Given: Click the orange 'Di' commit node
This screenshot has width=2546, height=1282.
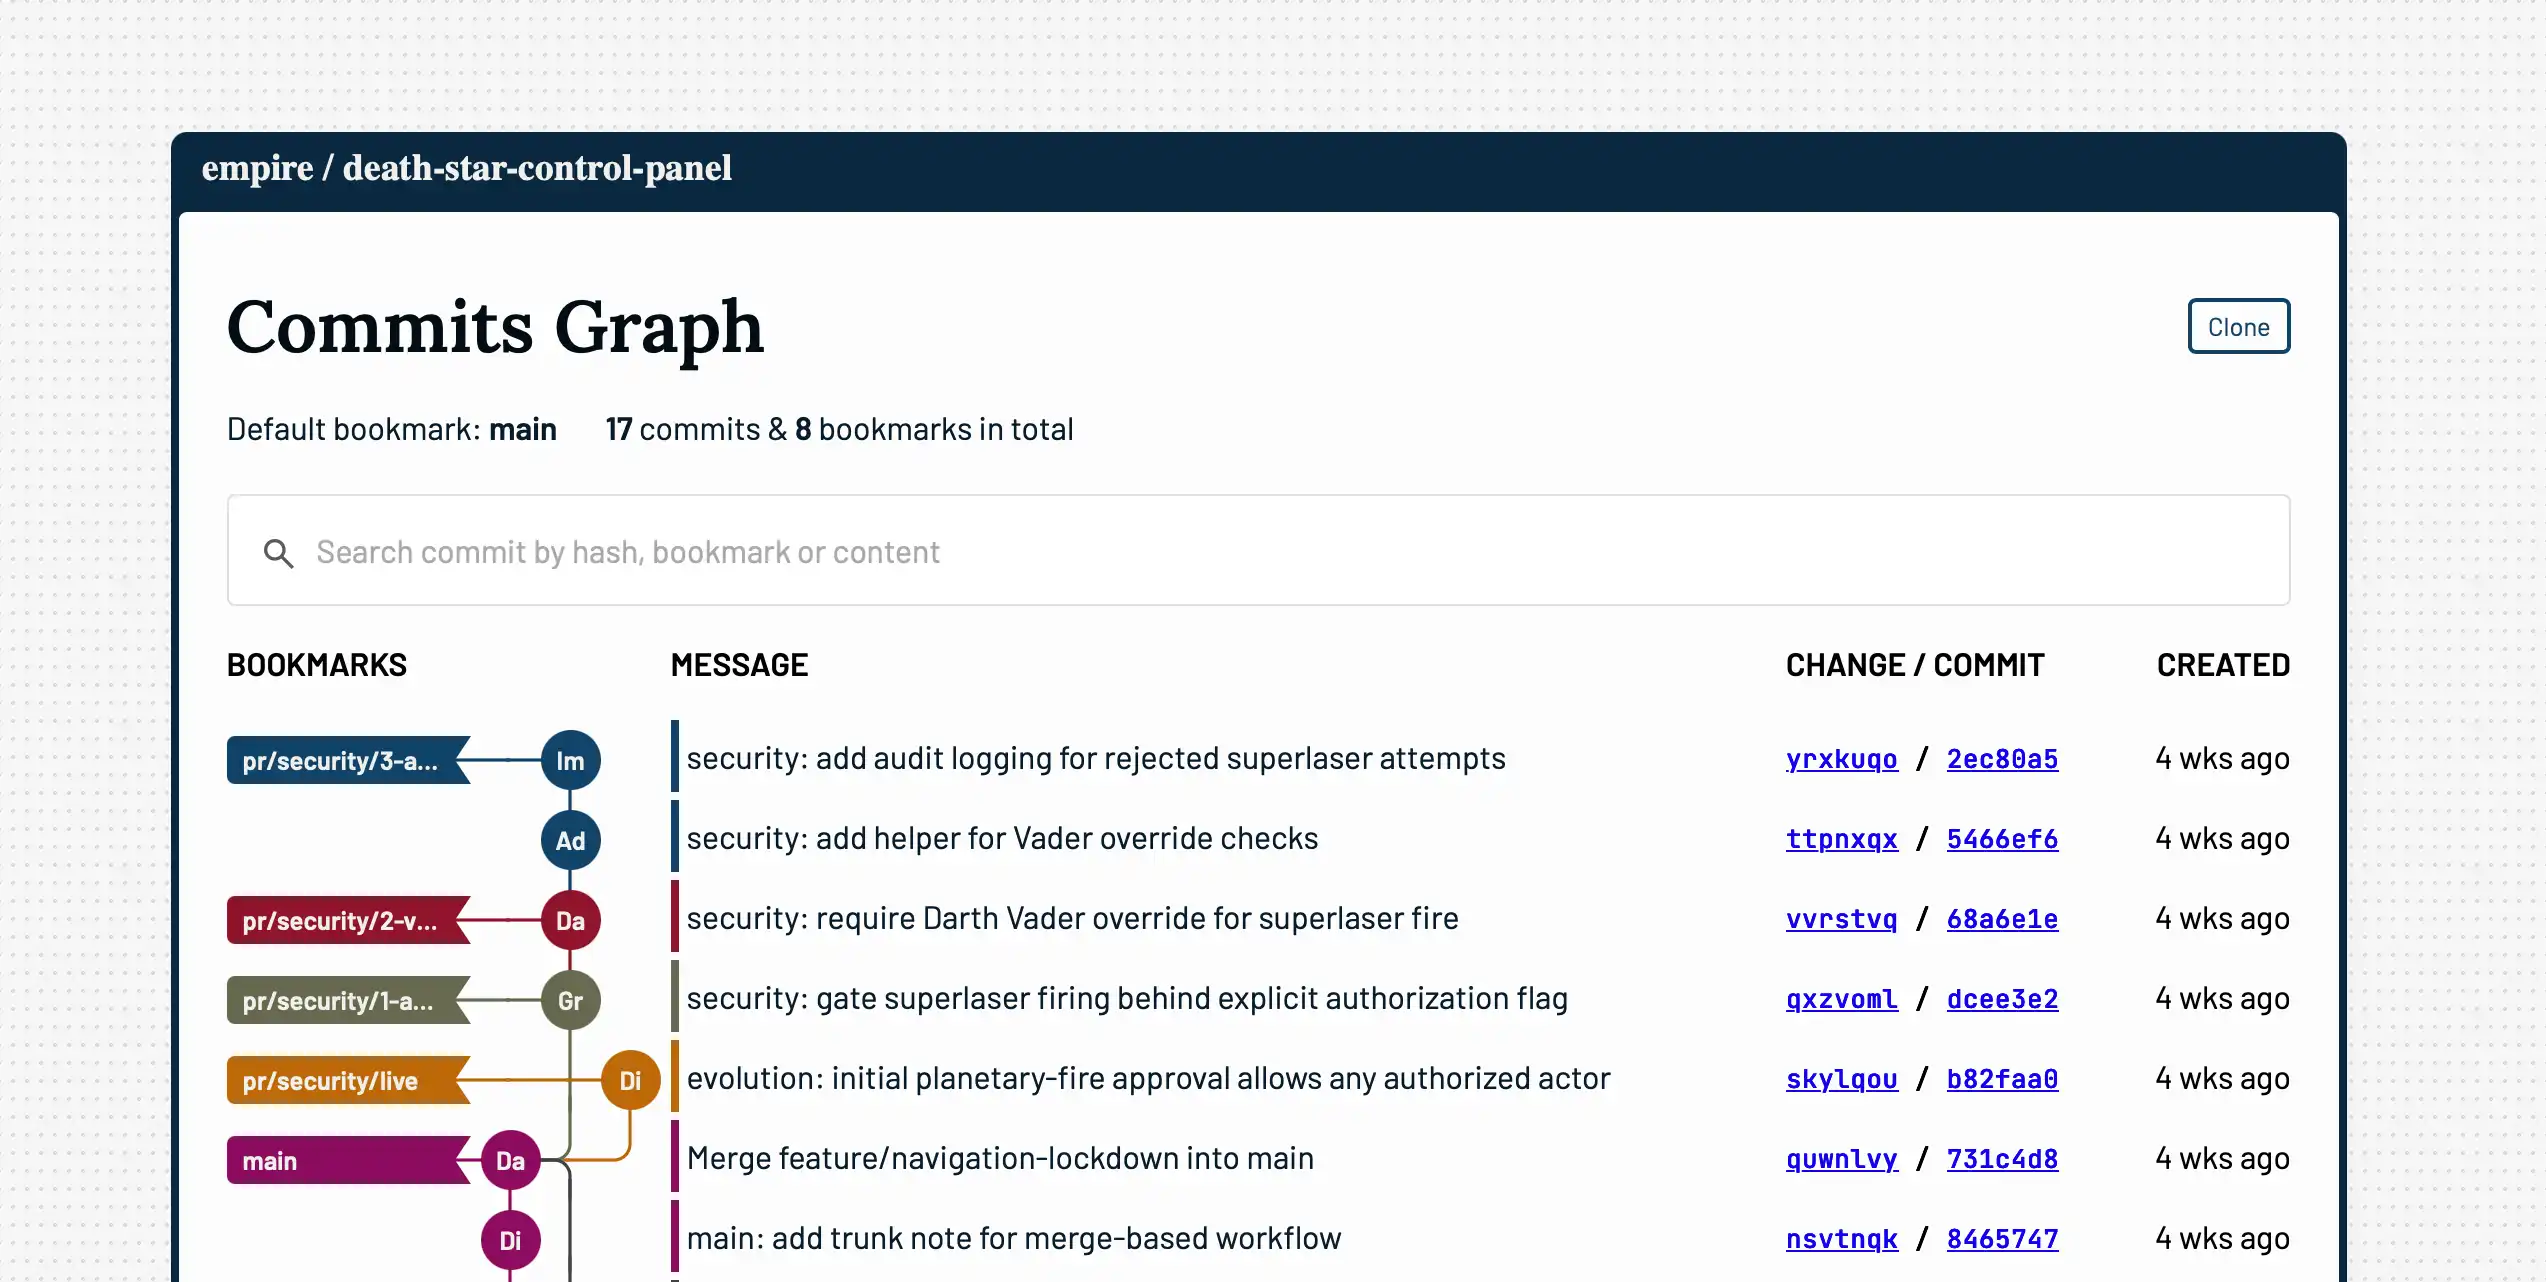Looking at the screenshot, I should pyautogui.click(x=630, y=1080).
